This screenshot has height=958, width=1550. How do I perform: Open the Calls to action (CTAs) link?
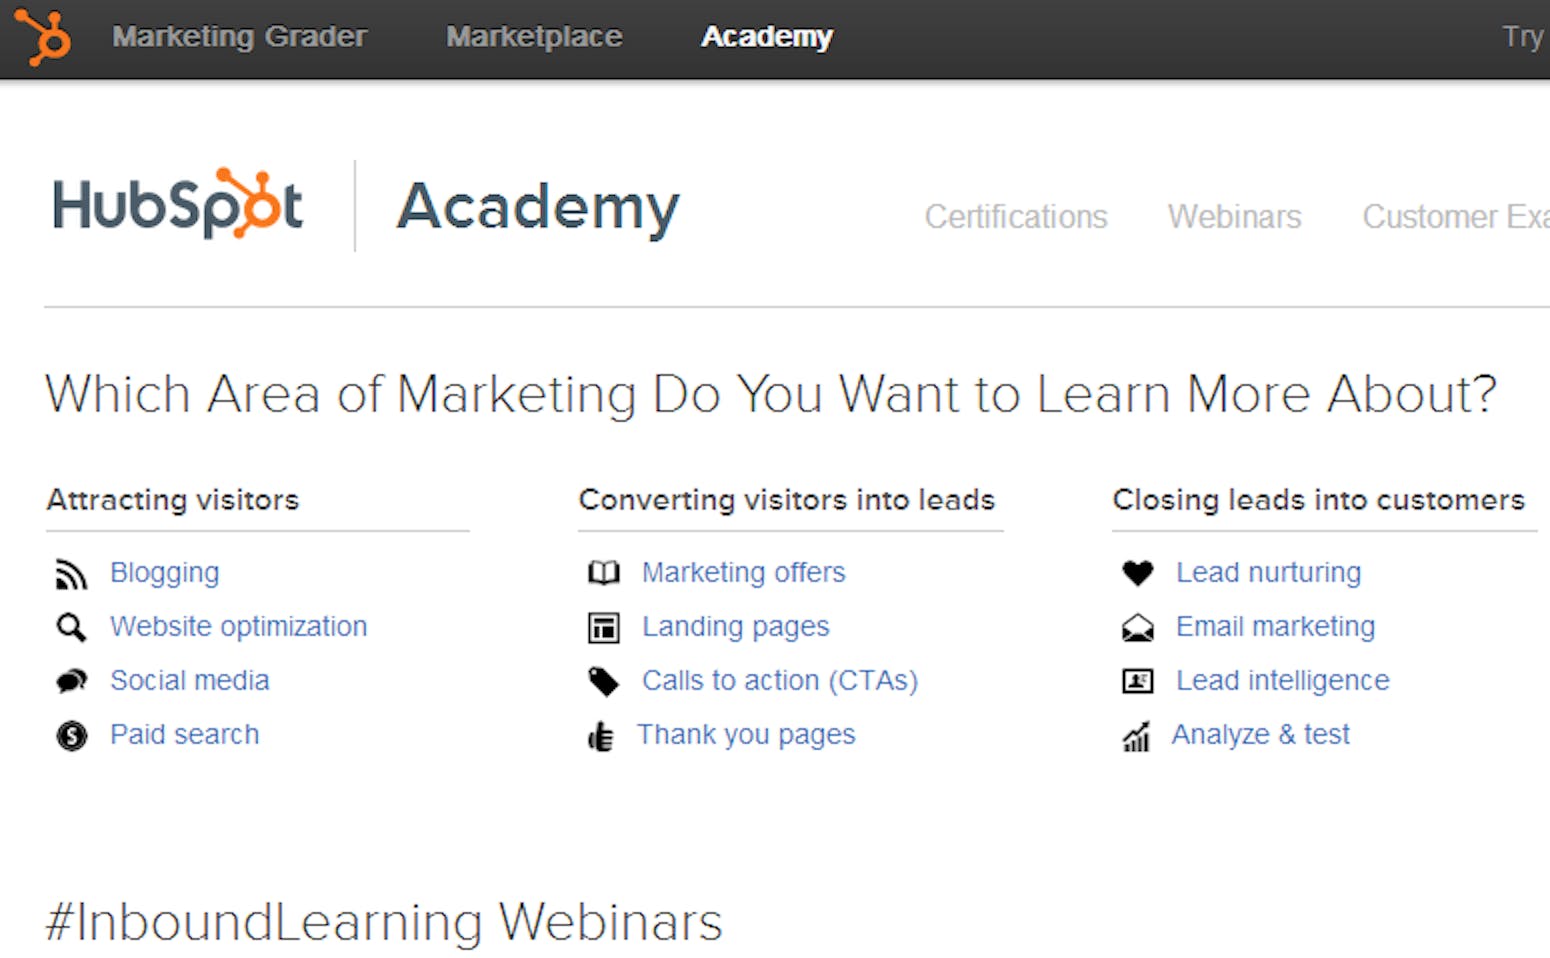coord(780,681)
